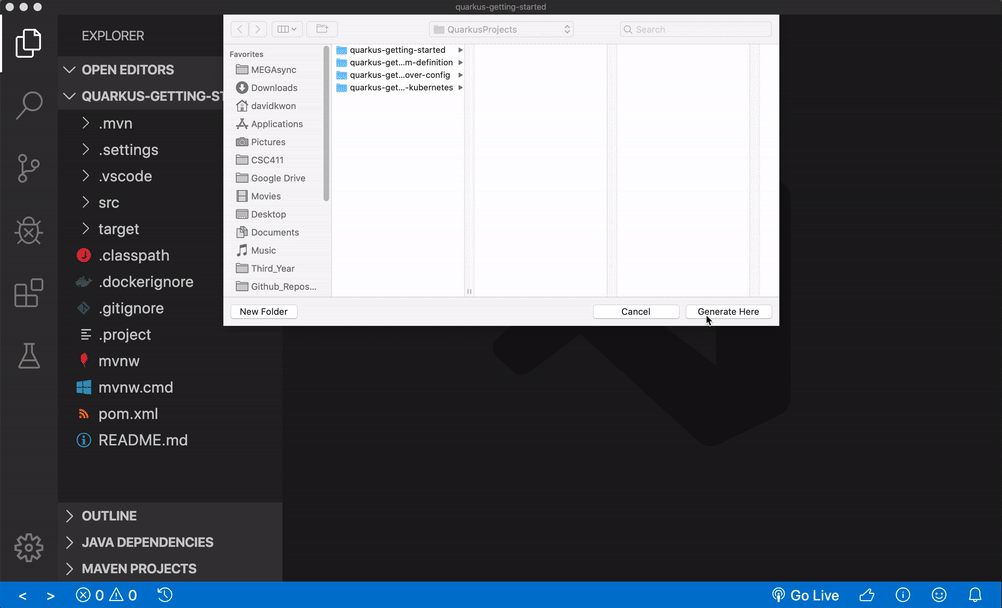Expand the OUTLINE section

pos(109,516)
